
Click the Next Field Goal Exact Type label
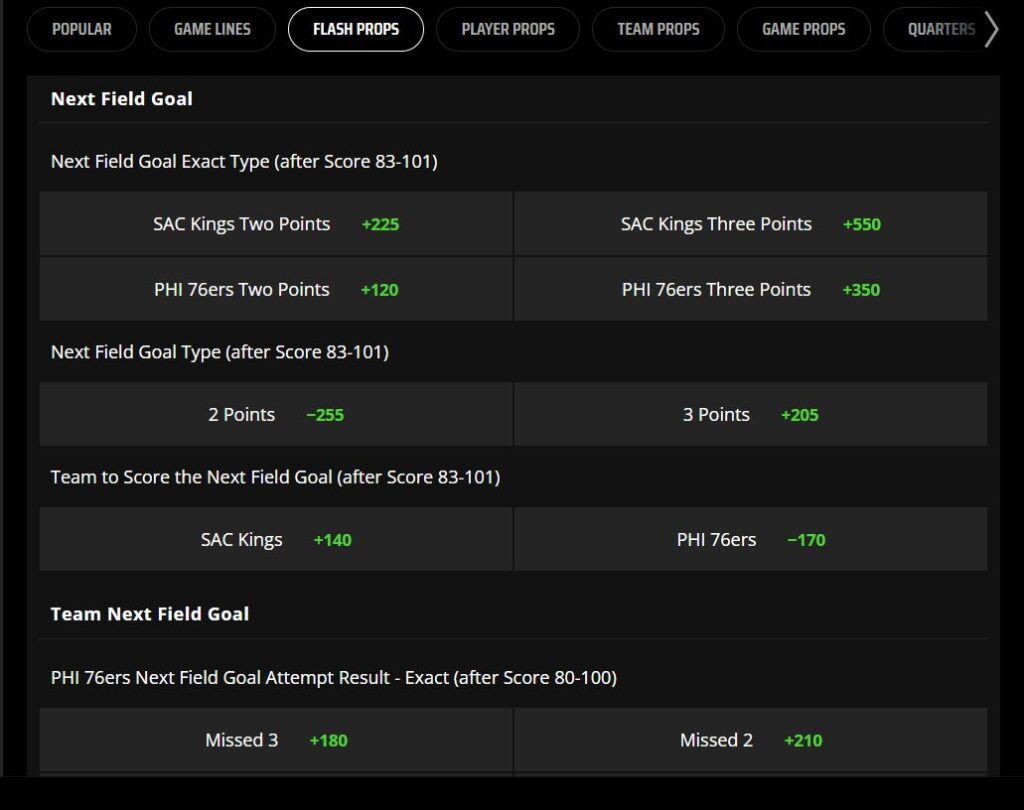click(x=244, y=161)
